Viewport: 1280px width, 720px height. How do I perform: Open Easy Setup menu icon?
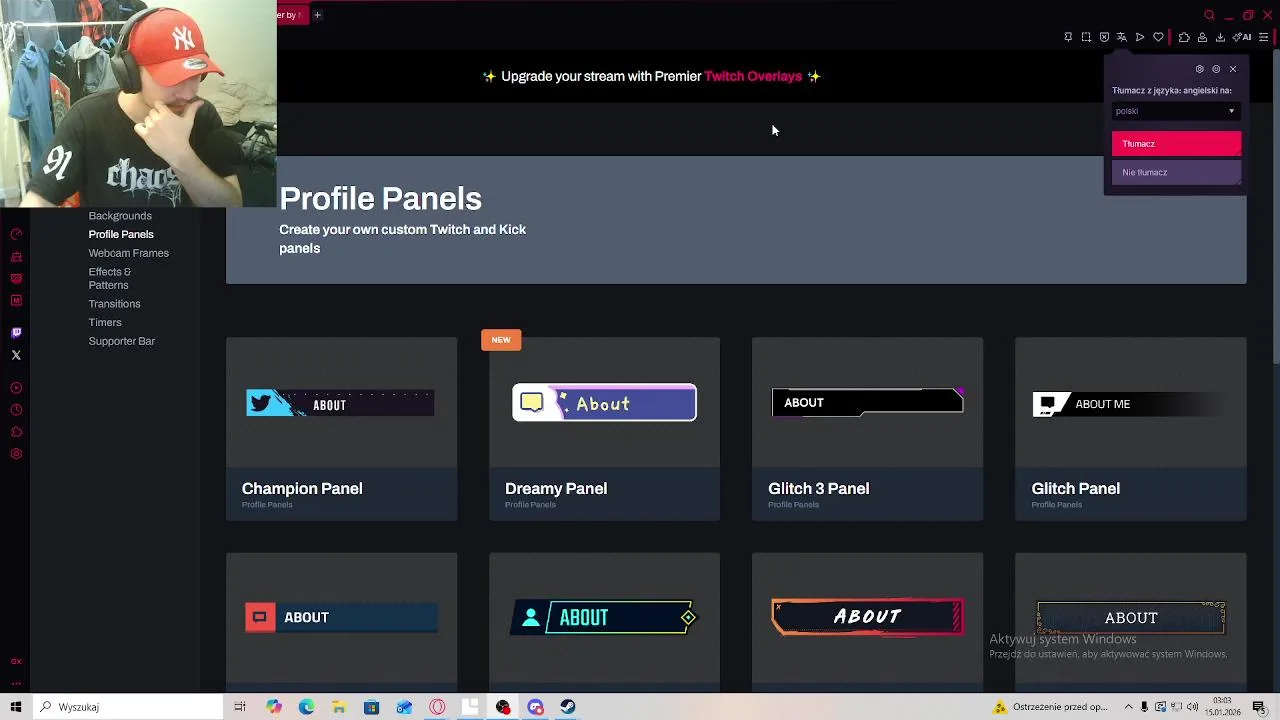coord(1264,37)
